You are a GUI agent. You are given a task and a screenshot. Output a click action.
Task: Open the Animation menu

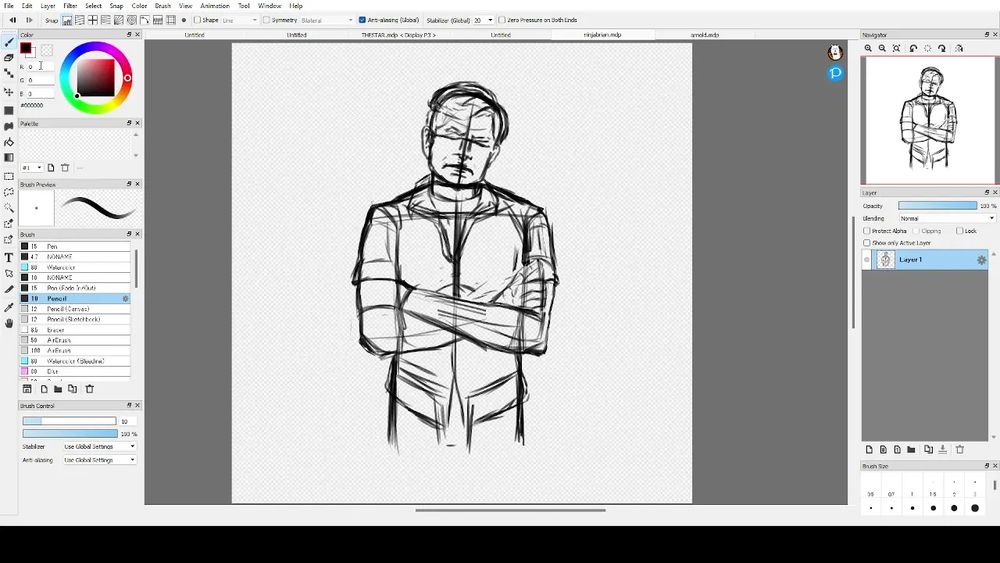point(215,6)
